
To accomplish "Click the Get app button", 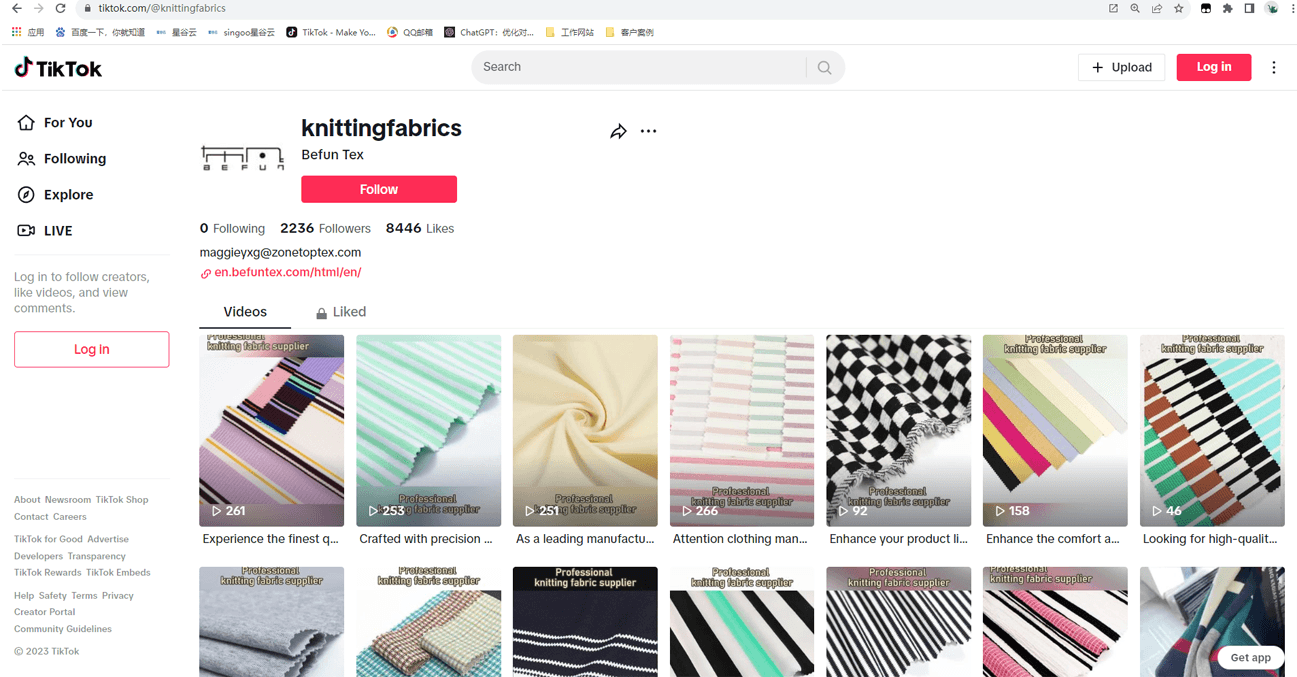I will tap(1250, 657).
